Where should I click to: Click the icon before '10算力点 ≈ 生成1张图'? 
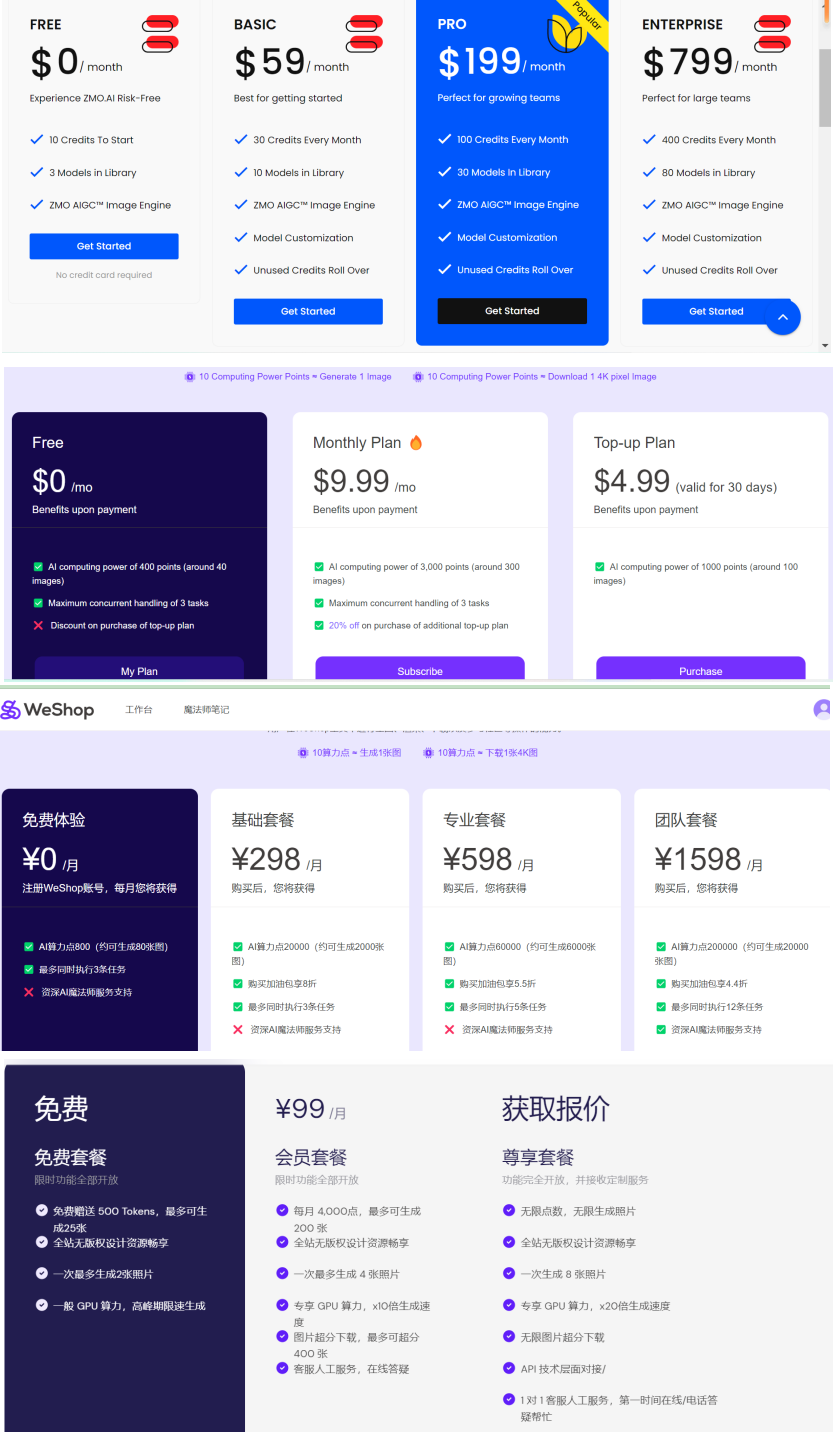(x=303, y=753)
